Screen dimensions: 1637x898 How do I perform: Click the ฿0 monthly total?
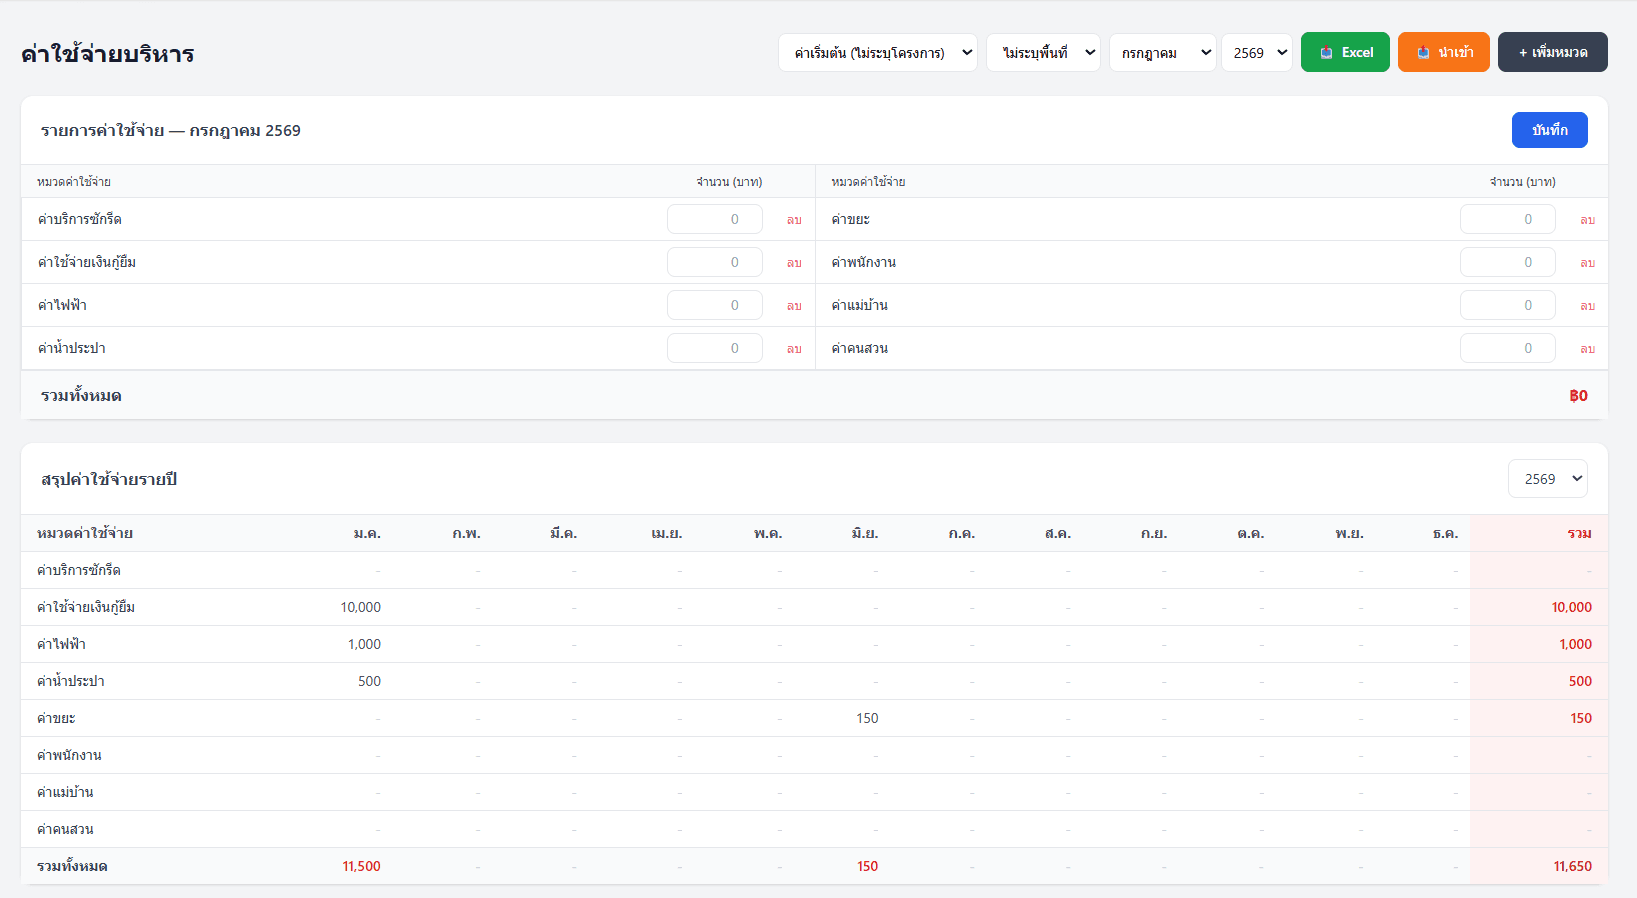1578,396
